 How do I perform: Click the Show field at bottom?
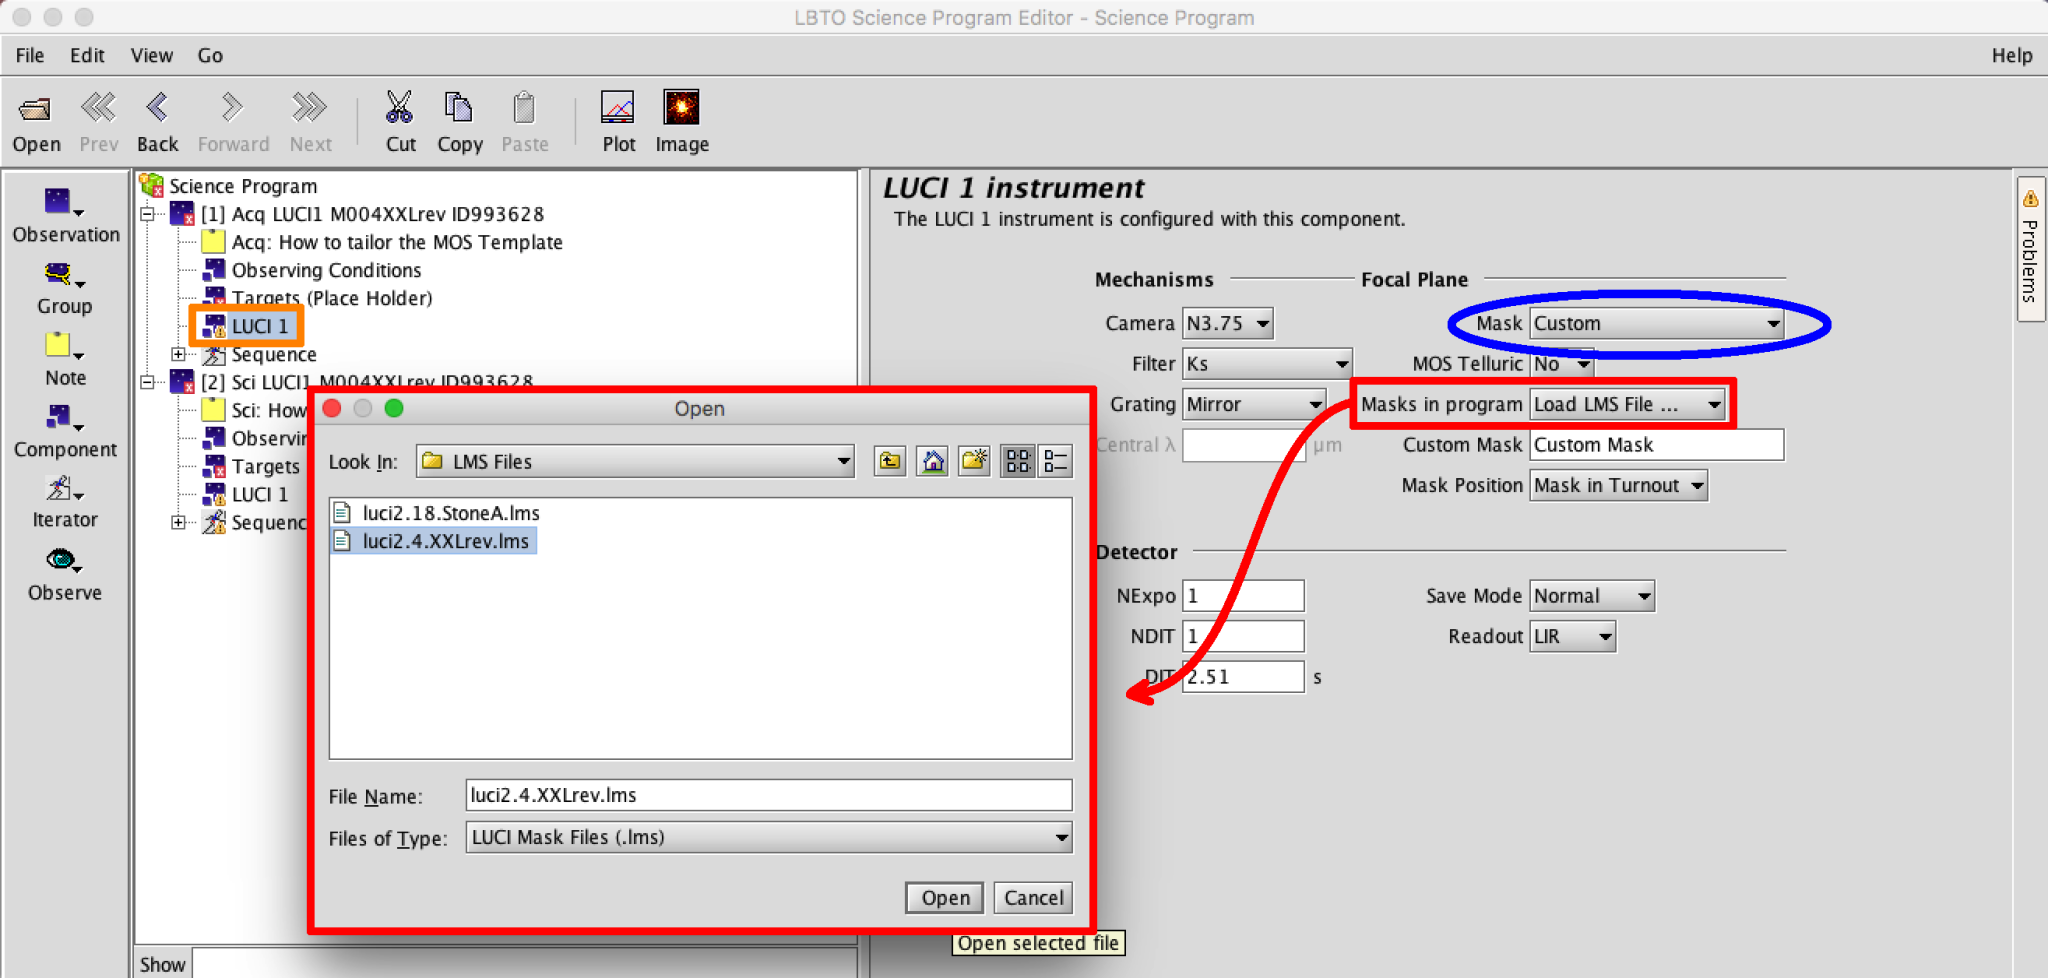(523, 964)
